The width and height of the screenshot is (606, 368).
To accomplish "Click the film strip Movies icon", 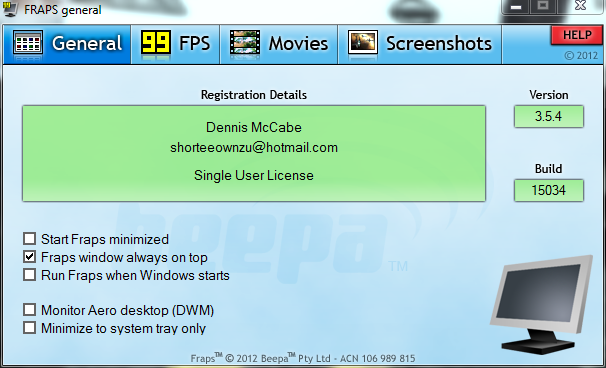I will point(245,42).
